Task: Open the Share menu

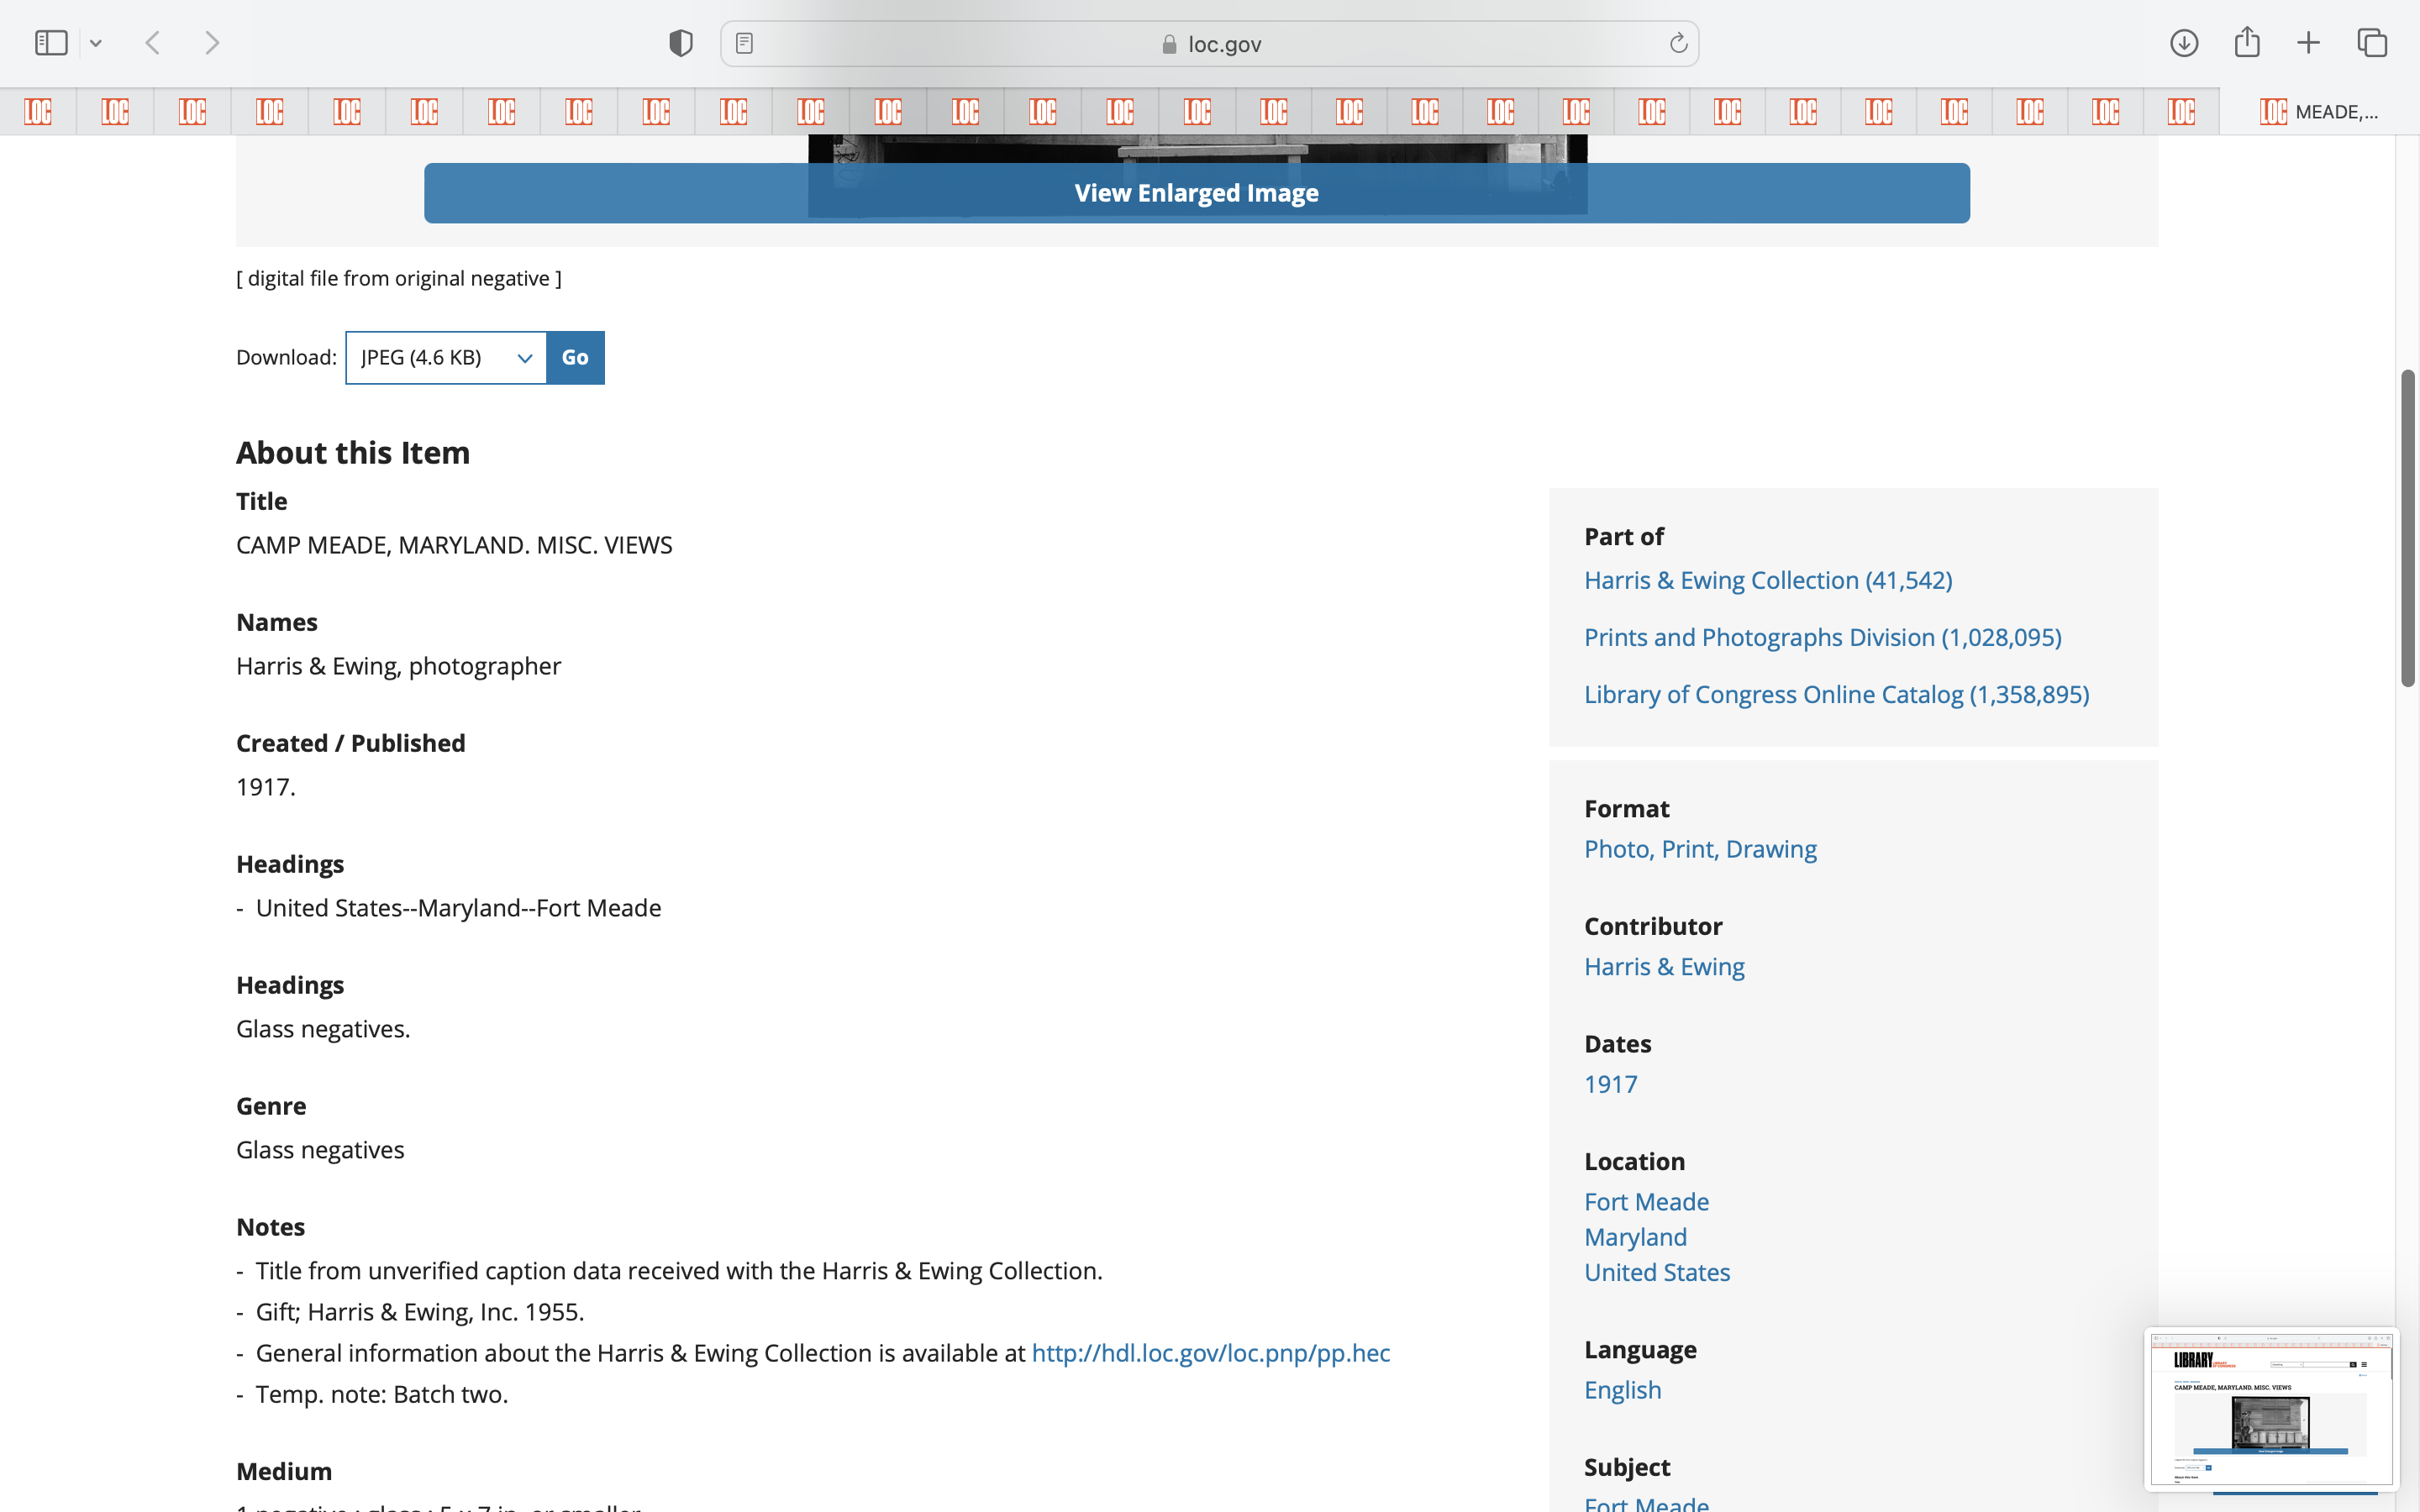Action: pos(2246,43)
